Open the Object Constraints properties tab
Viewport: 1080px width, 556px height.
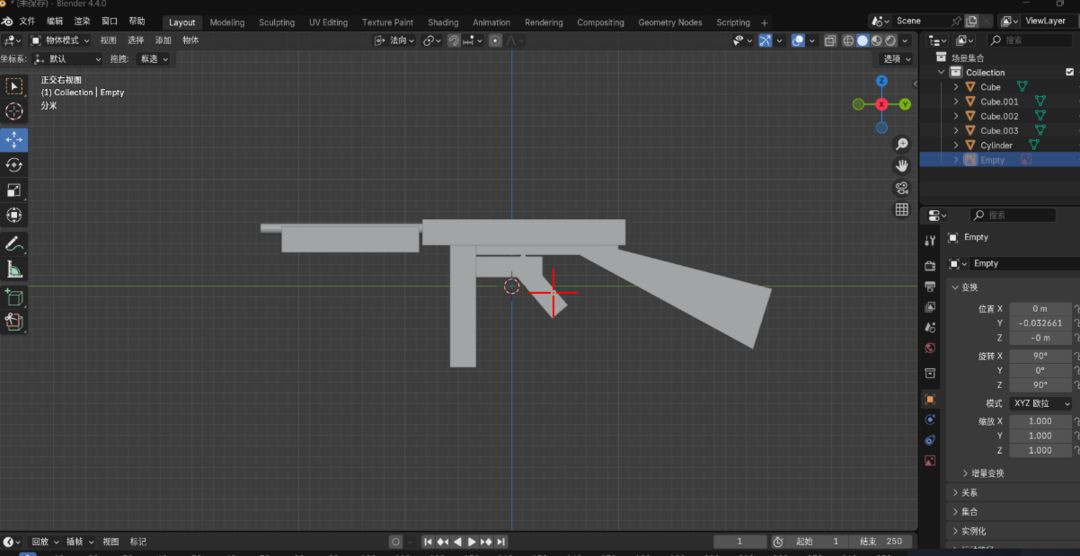click(930, 440)
